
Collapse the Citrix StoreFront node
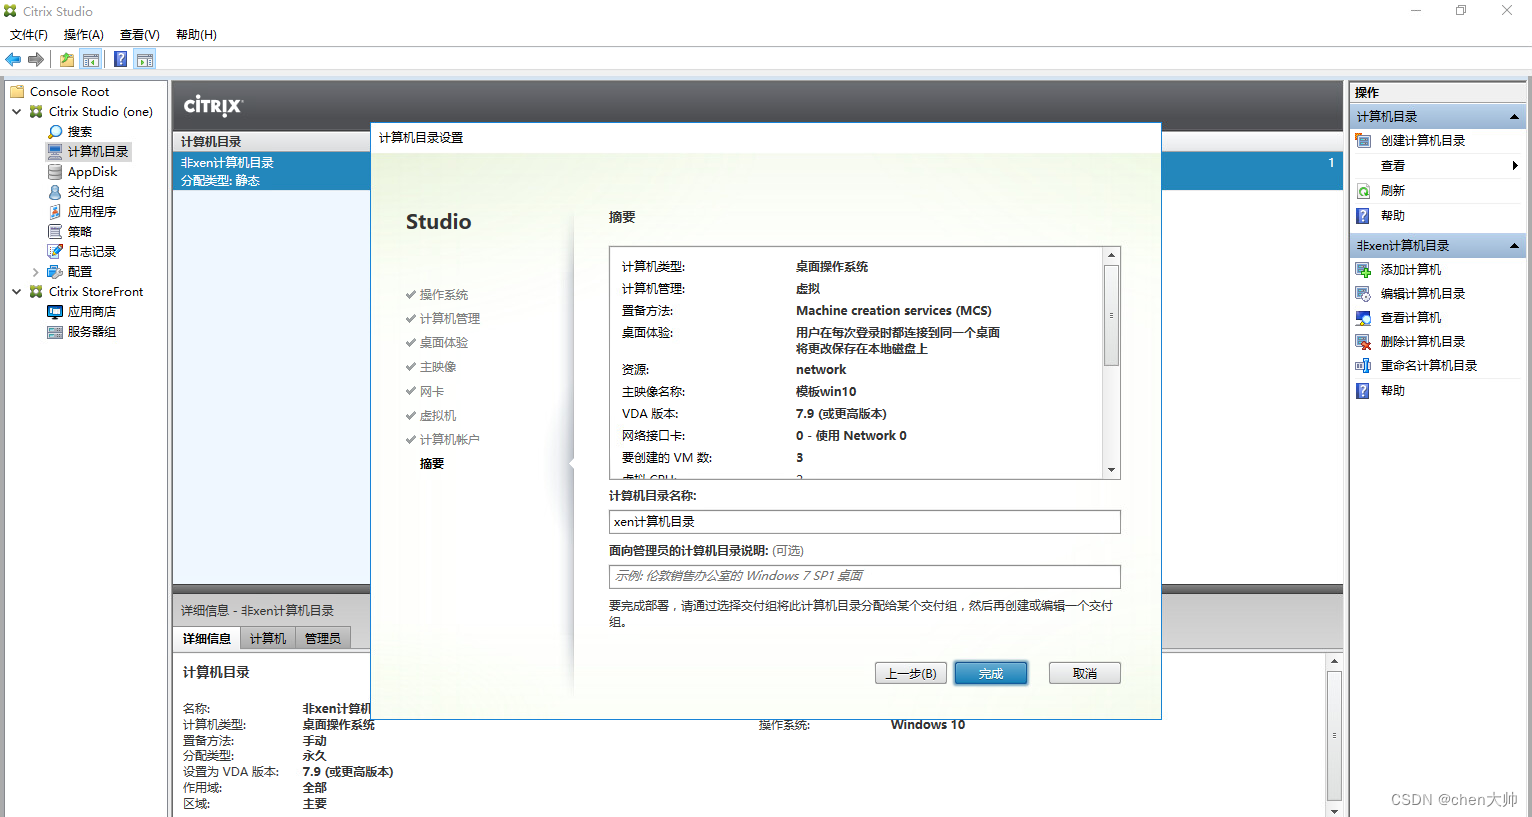17,292
